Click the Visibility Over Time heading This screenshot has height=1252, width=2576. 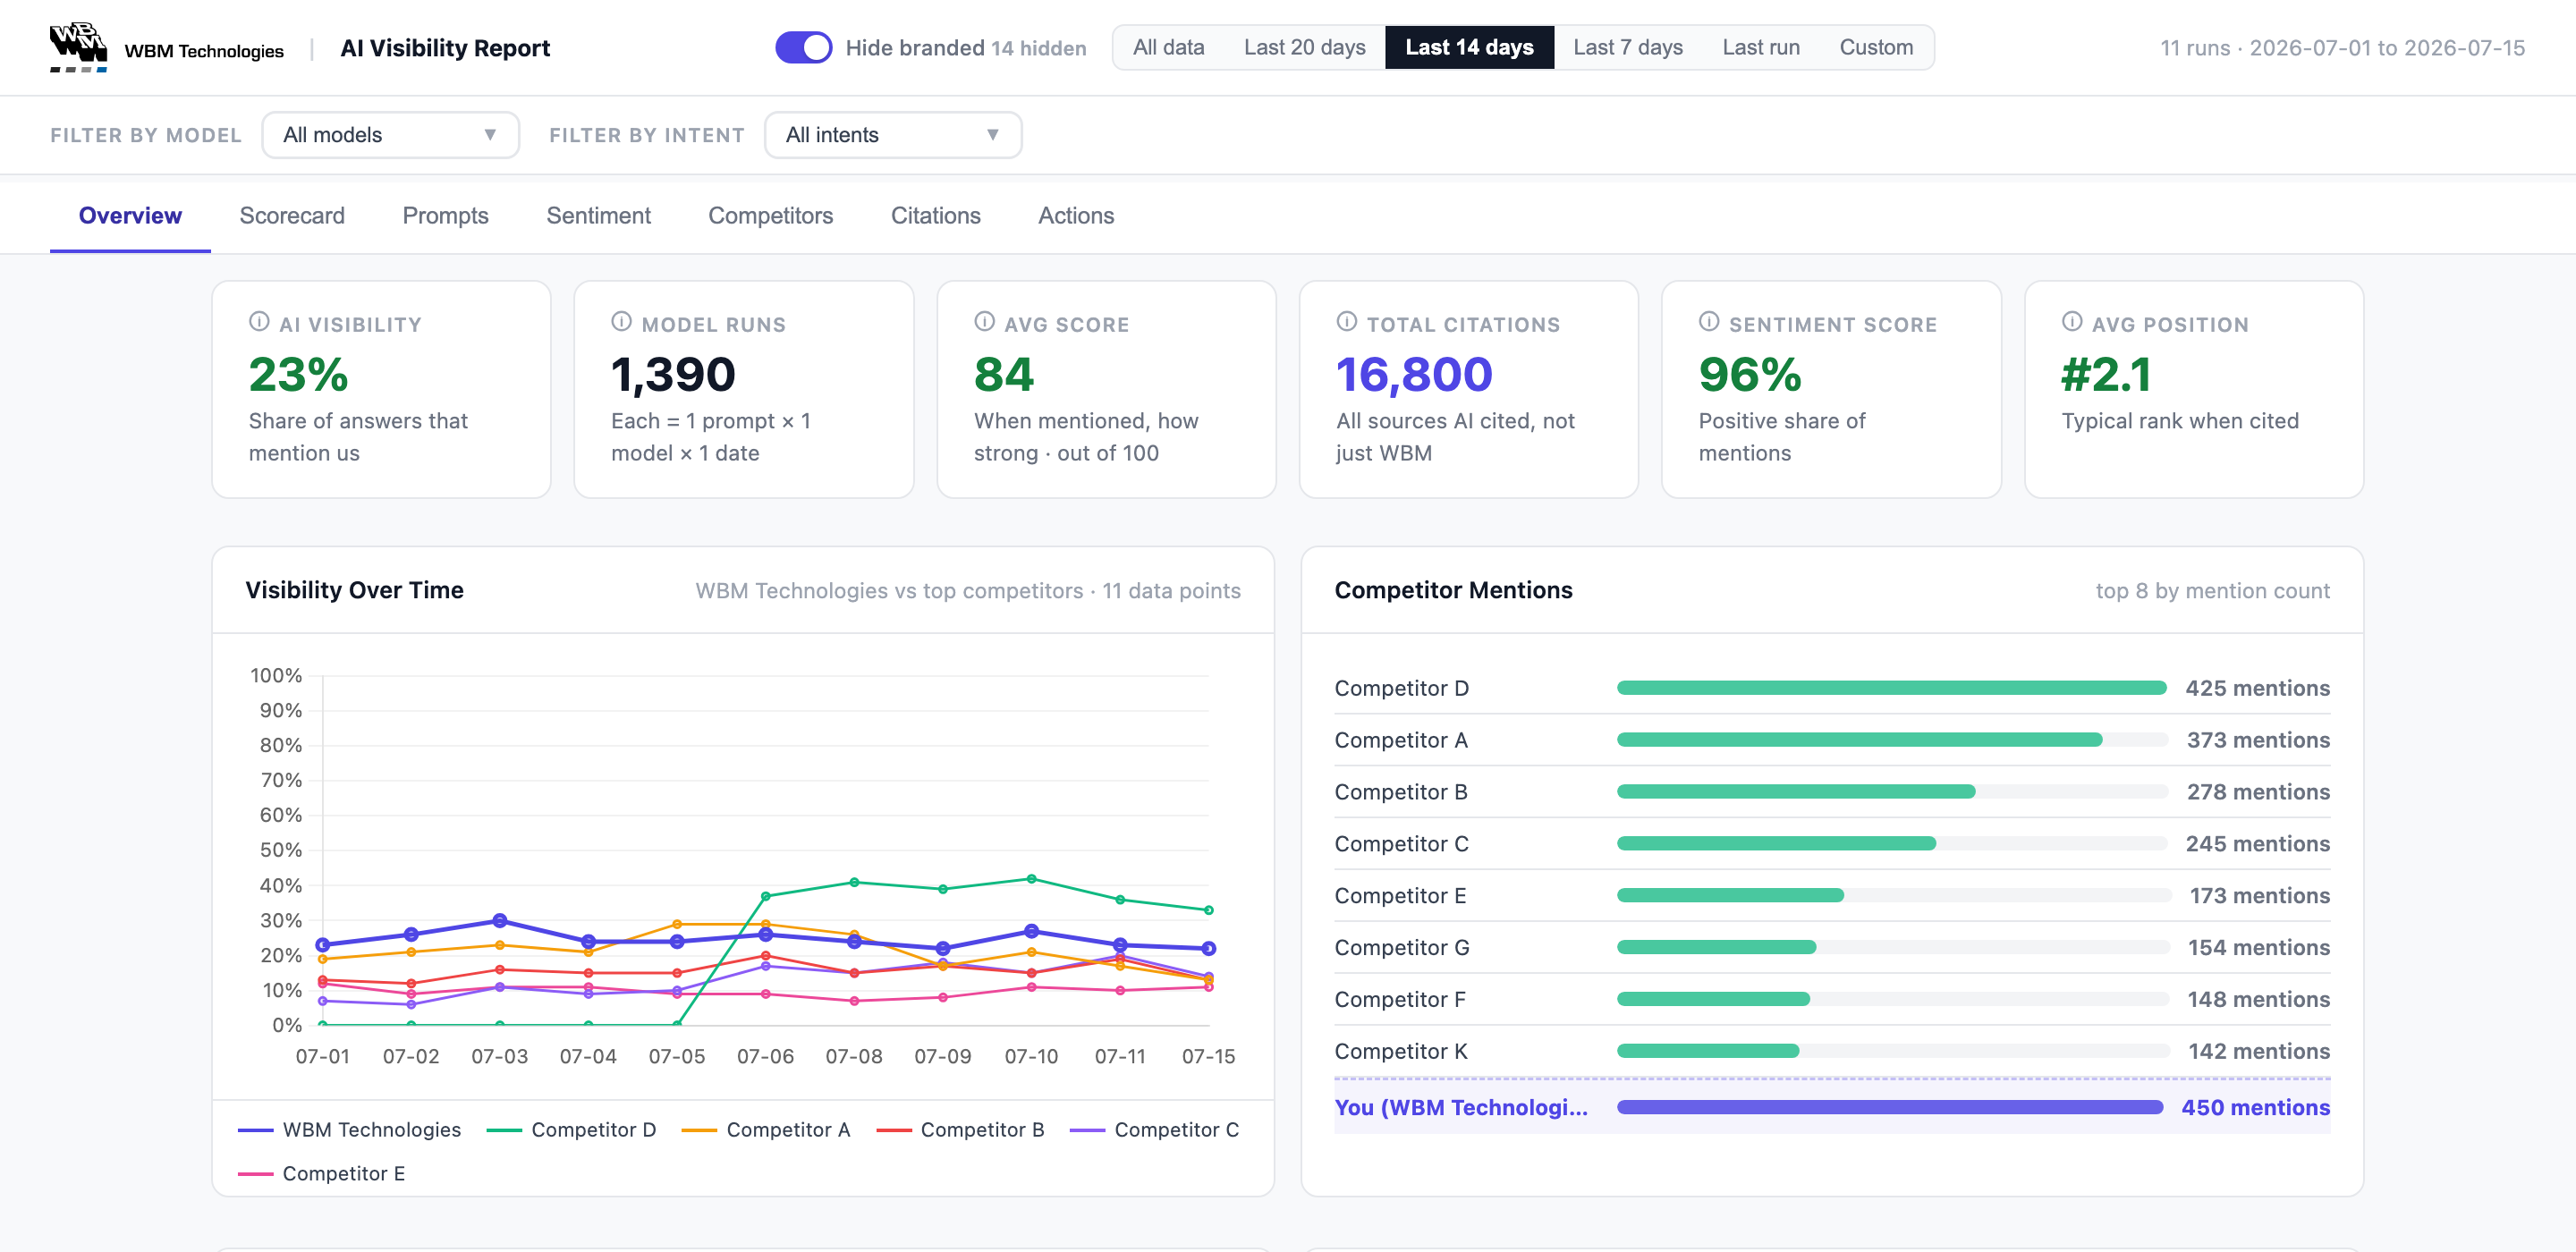click(355, 590)
